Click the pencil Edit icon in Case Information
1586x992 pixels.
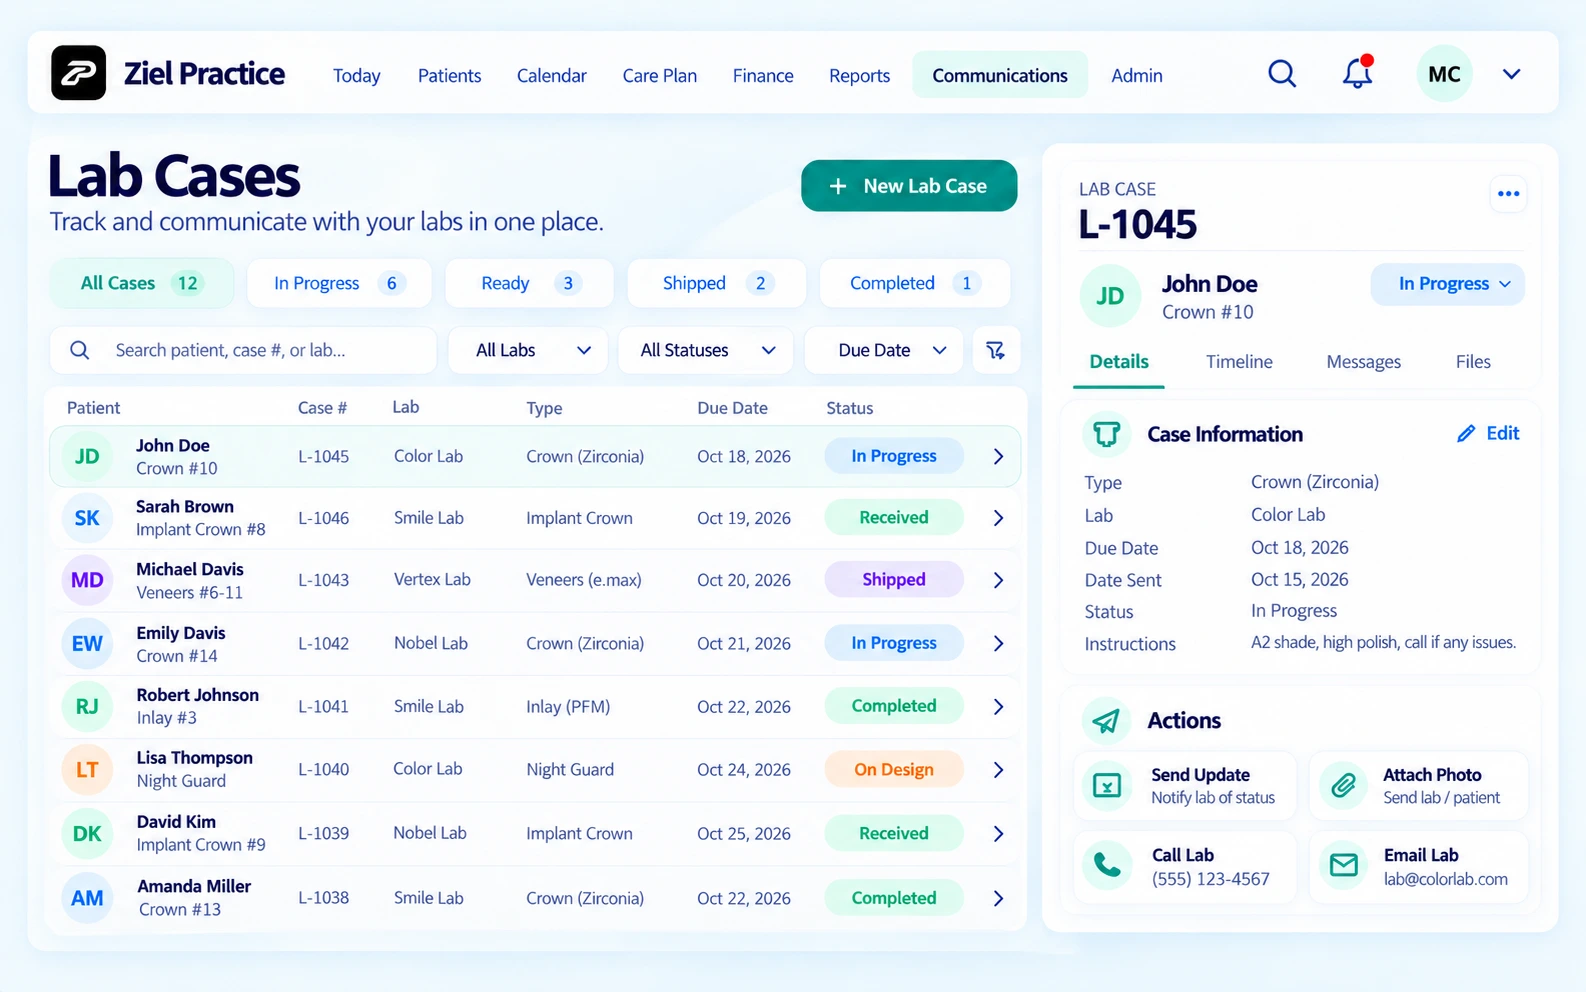coord(1466,434)
